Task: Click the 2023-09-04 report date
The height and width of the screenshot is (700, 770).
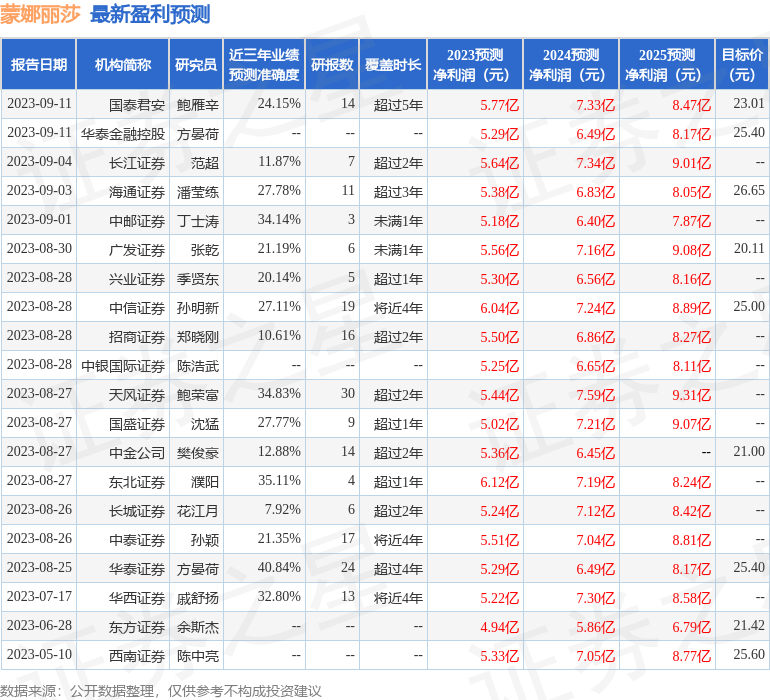Action: click(39, 161)
